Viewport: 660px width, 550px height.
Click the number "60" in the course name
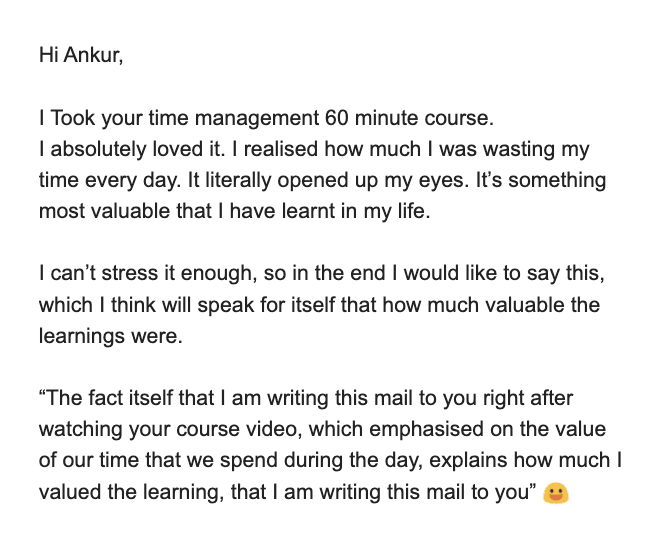337,118
